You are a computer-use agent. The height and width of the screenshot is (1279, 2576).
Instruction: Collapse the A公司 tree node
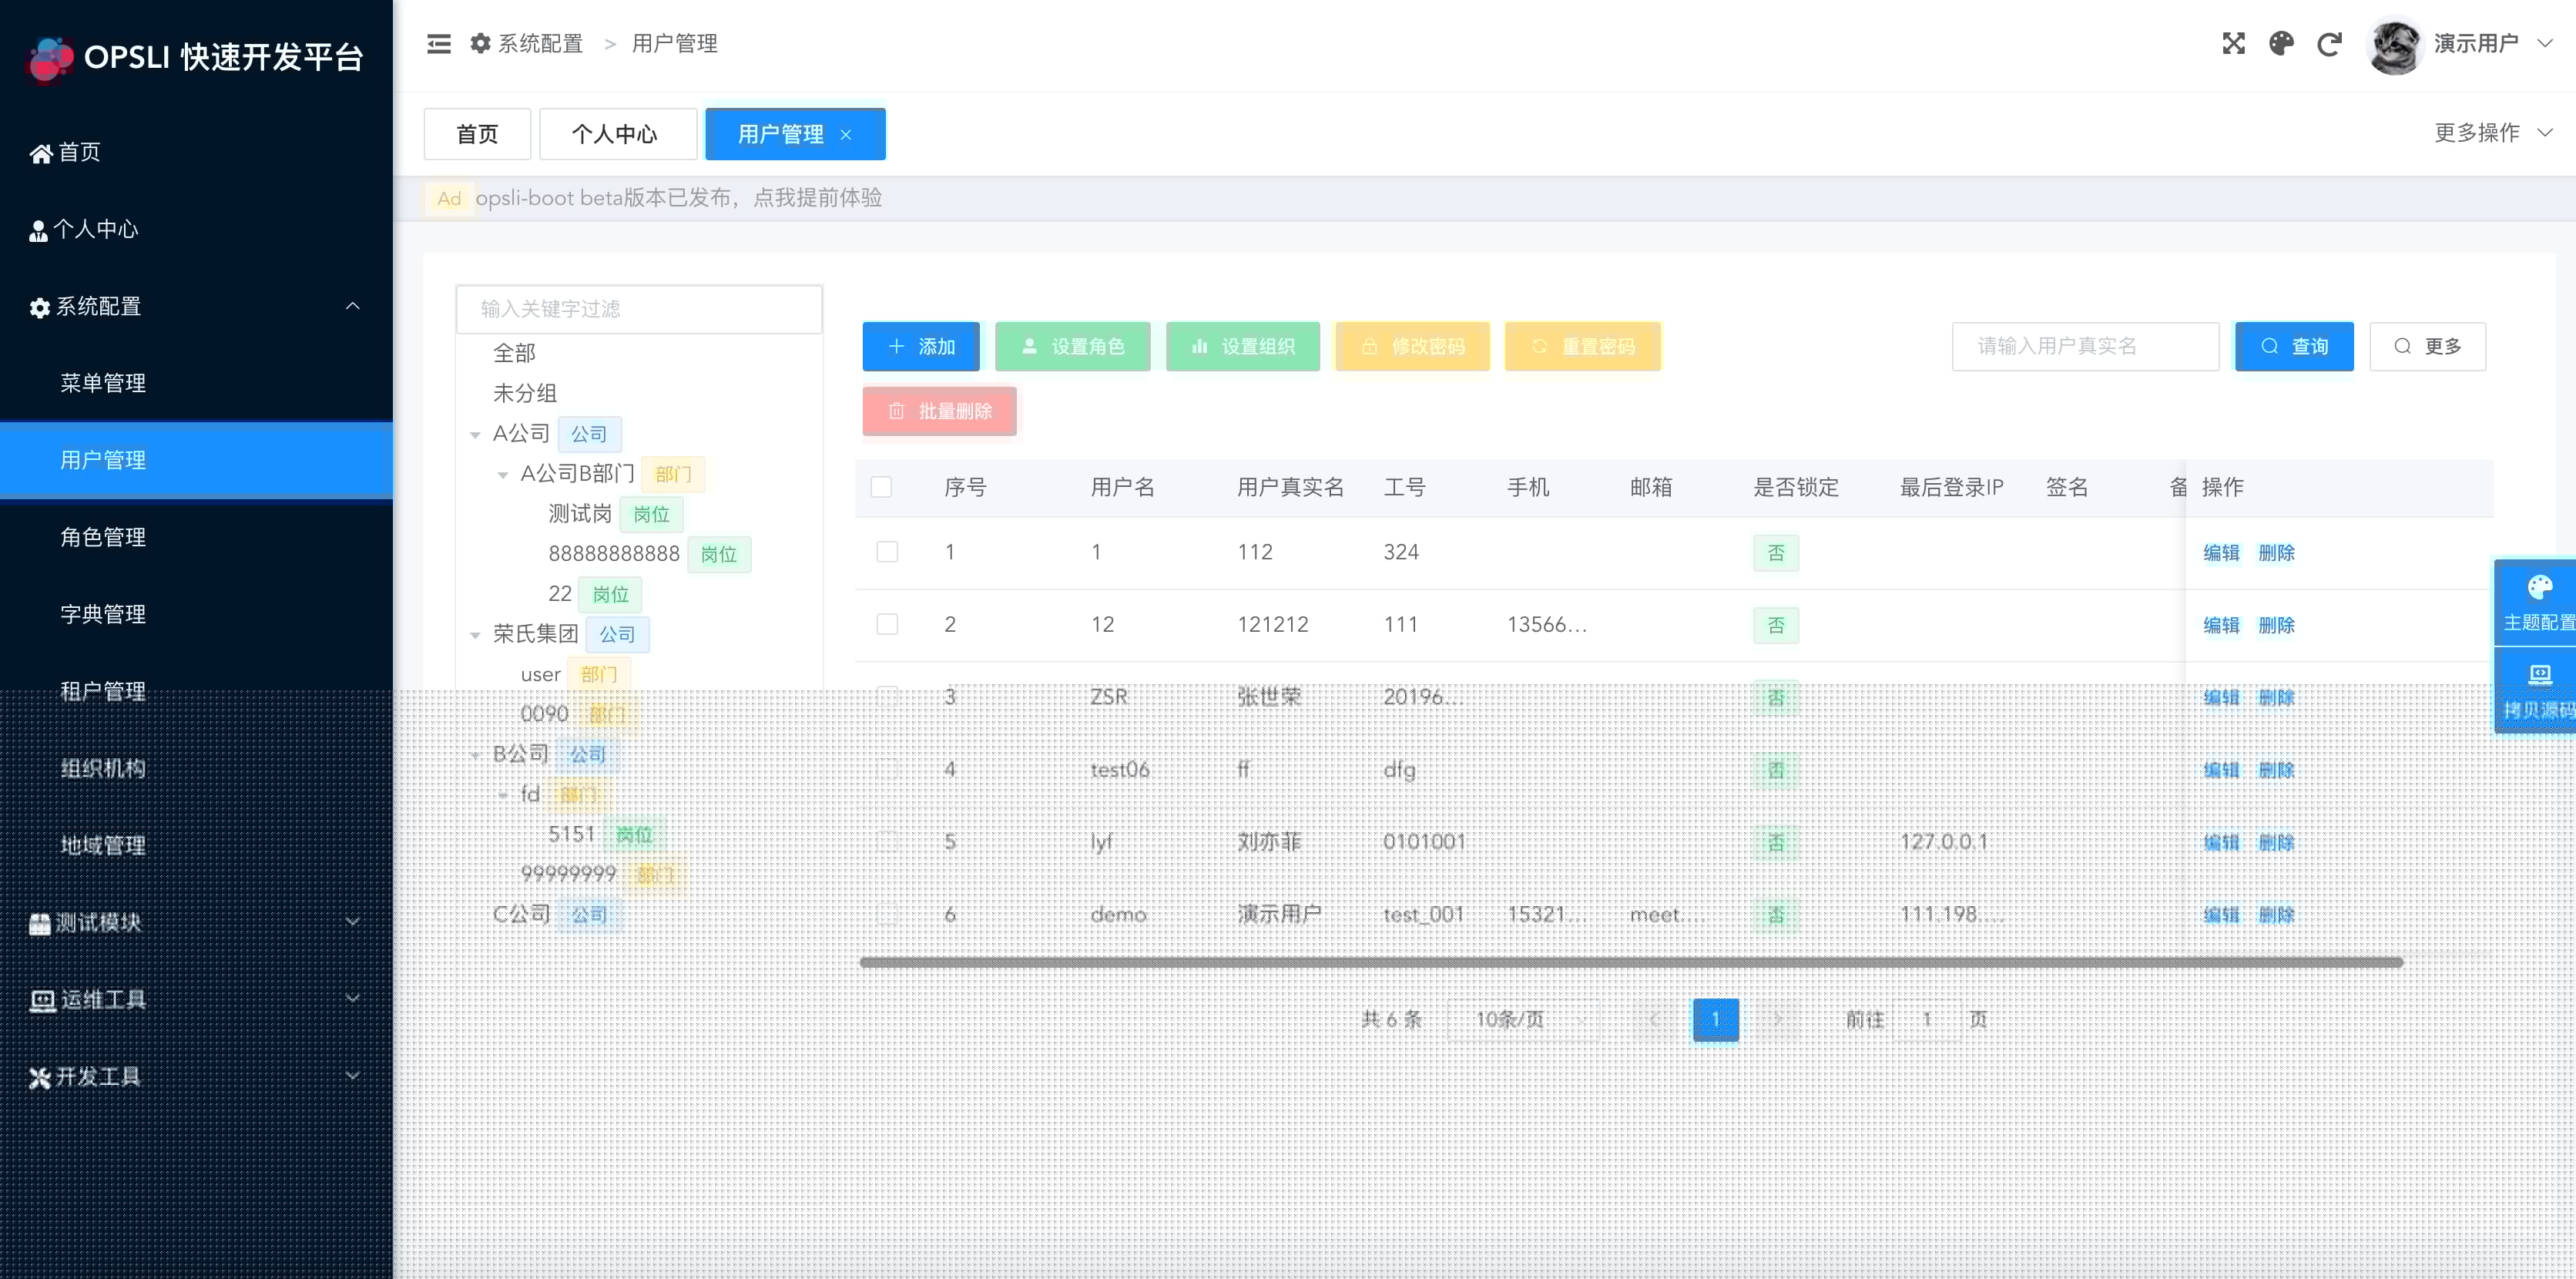point(476,434)
